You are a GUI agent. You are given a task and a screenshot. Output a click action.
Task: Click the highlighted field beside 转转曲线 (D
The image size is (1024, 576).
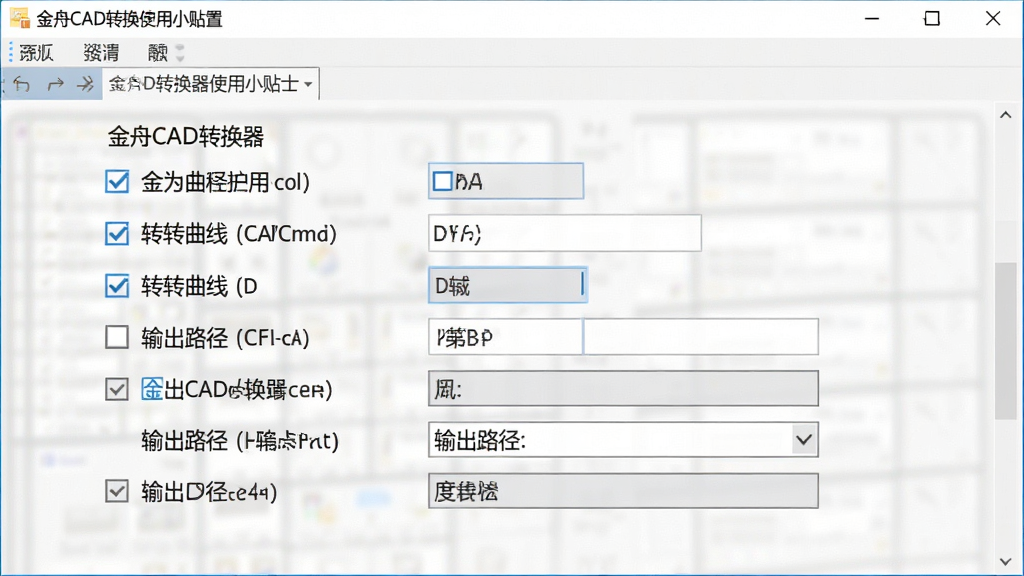pyautogui.click(x=507, y=285)
